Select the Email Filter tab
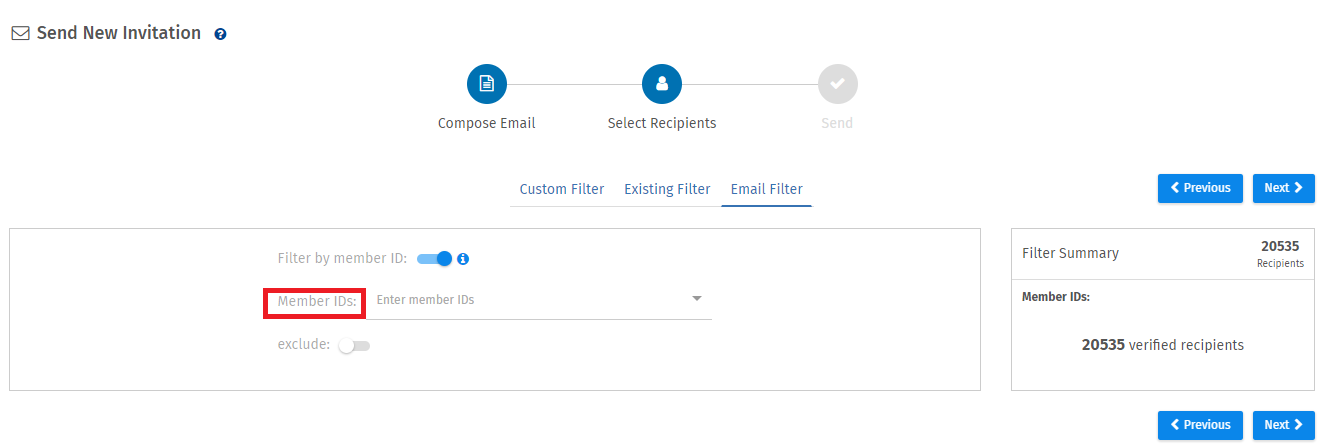The height and width of the screenshot is (447, 1324). click(766, 189)
